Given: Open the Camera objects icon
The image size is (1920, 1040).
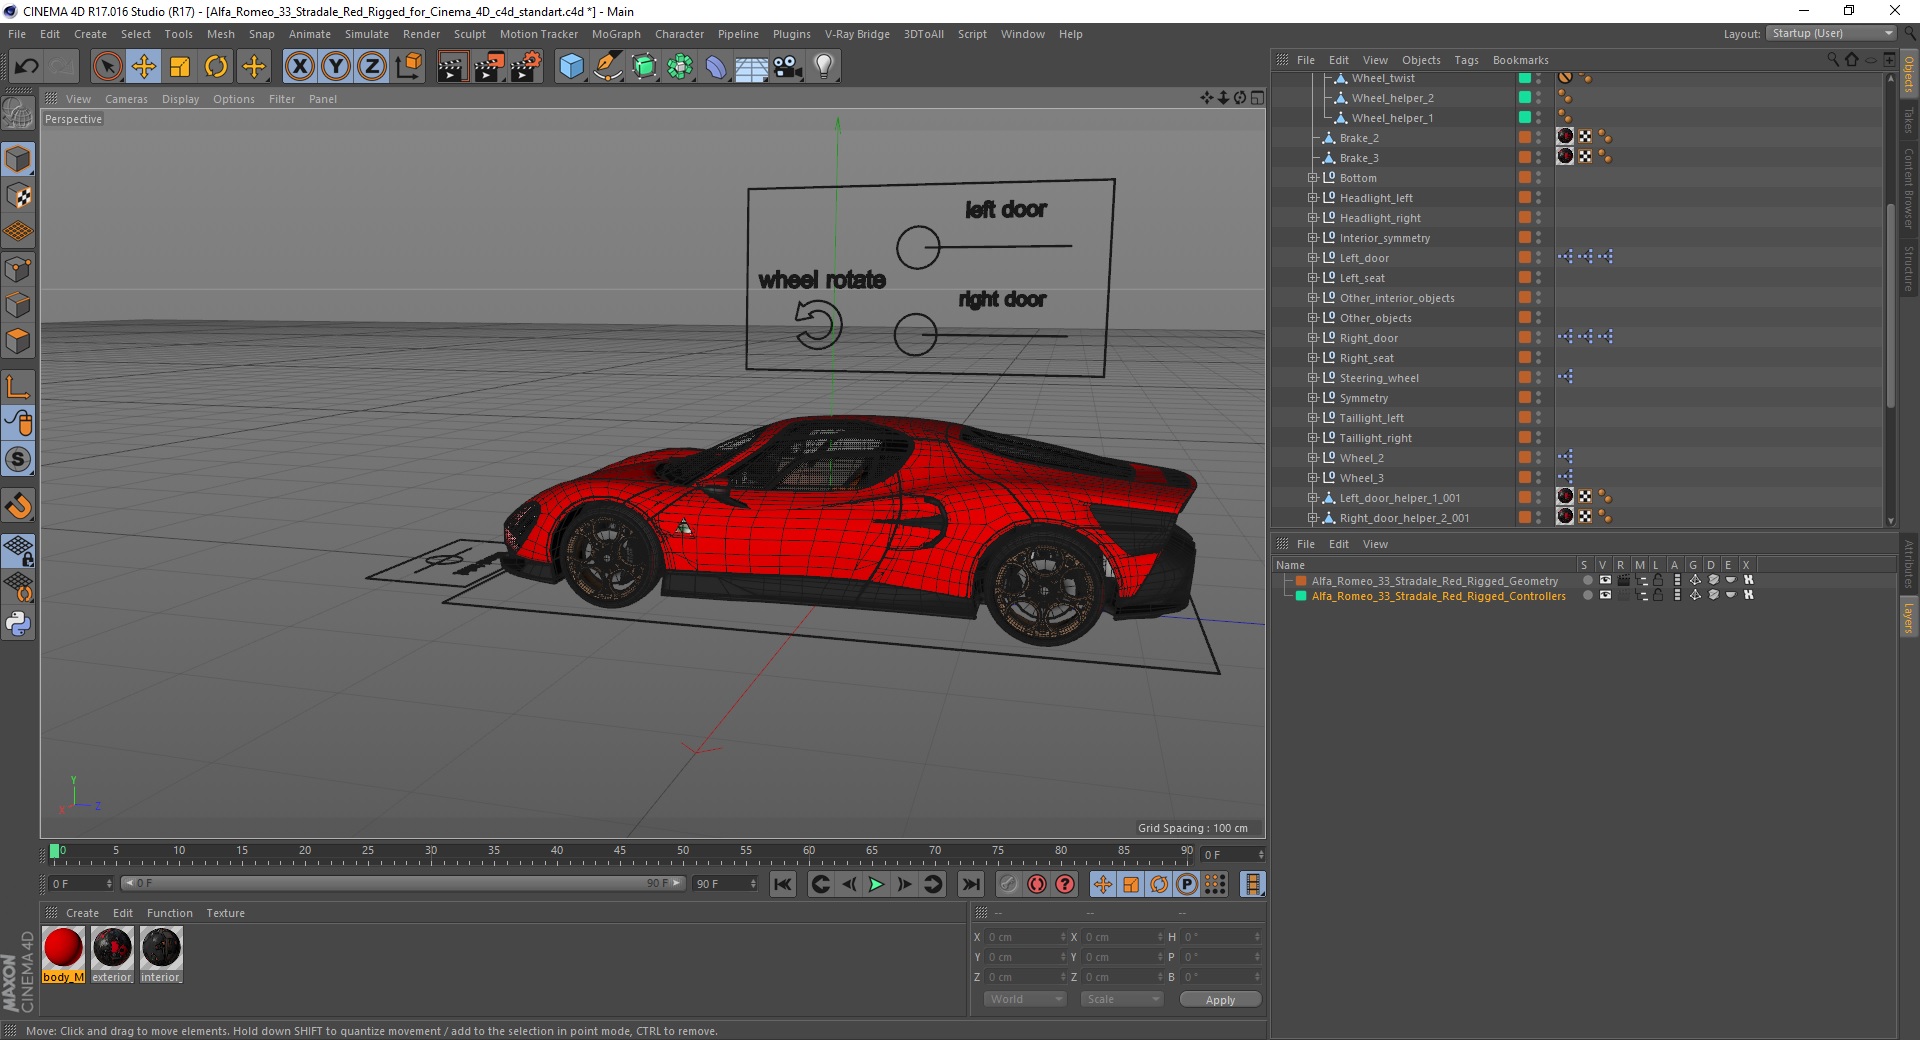Looking at the screenshot, I should tap(788, 67).
